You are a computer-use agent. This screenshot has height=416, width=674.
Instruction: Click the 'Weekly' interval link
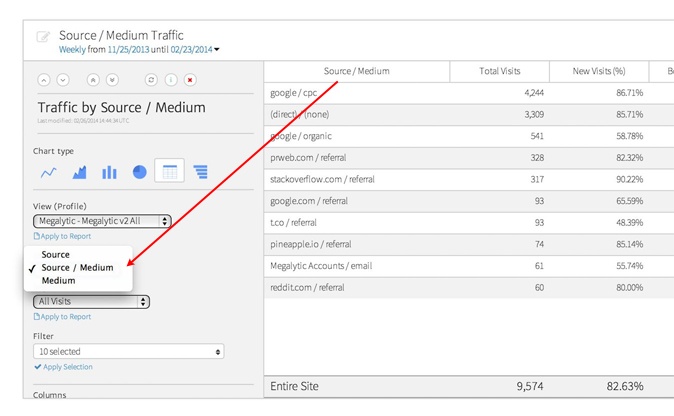click(72, 49)
